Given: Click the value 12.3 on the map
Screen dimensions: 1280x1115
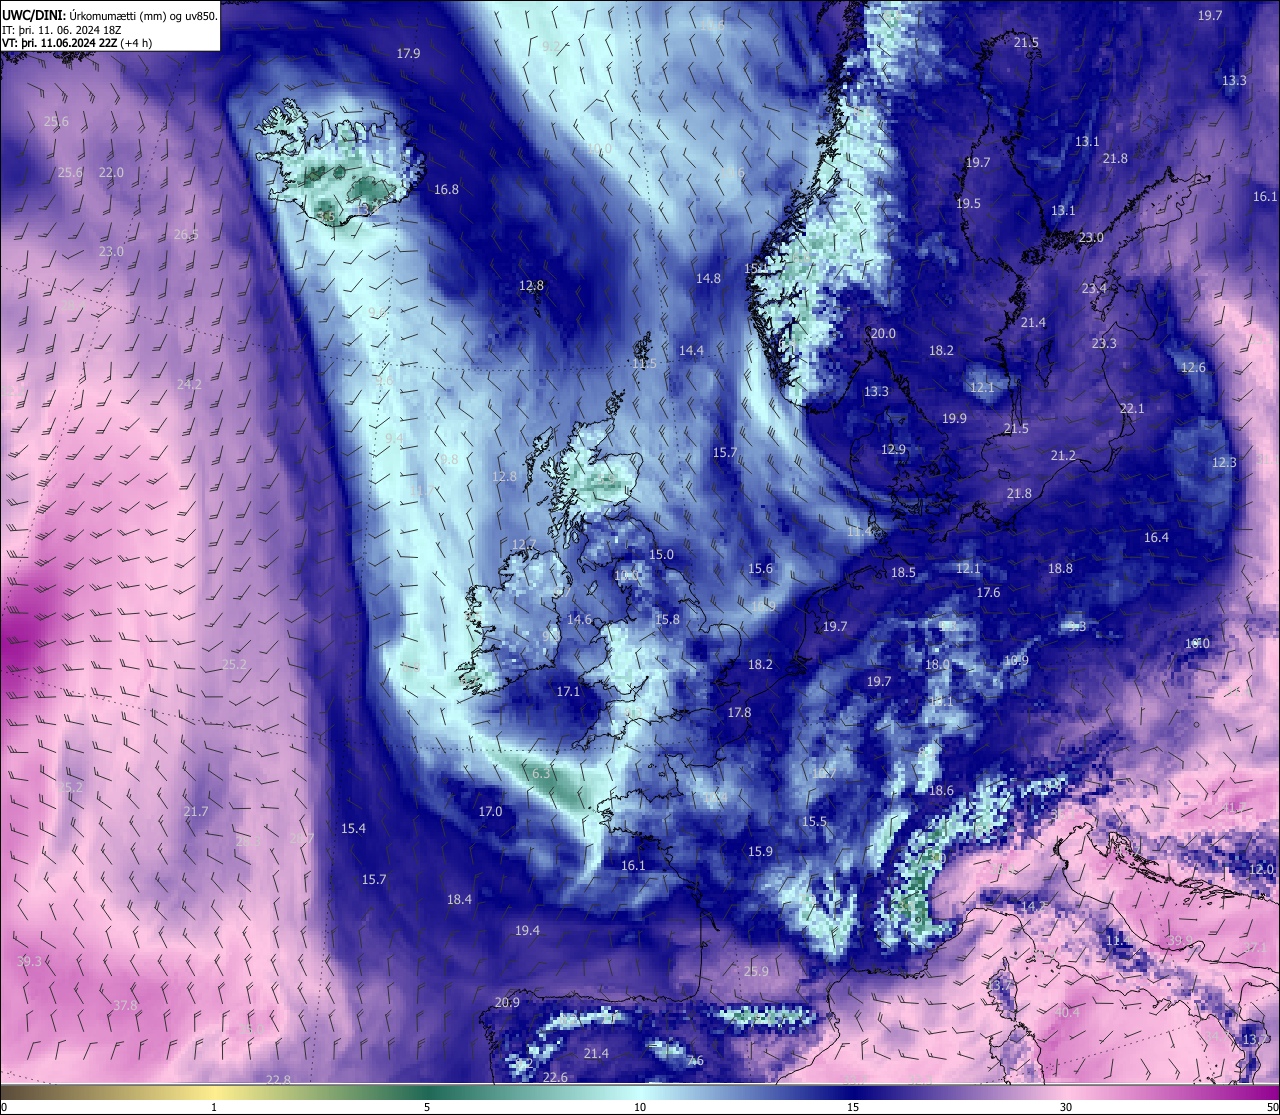Looking at the screenshot, I should pyautogui.click(x=1224, y=463).
